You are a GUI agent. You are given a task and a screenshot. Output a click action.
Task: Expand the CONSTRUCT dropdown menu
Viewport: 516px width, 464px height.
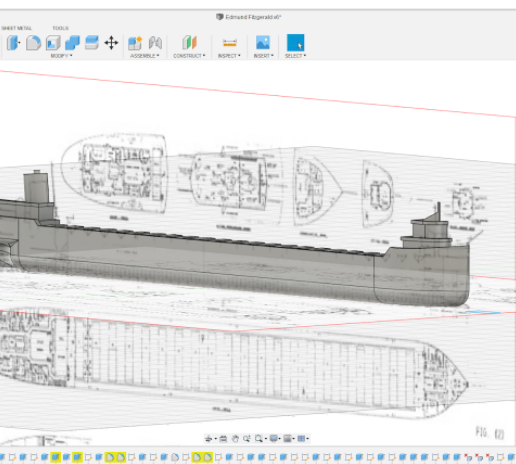click(189, 56)
